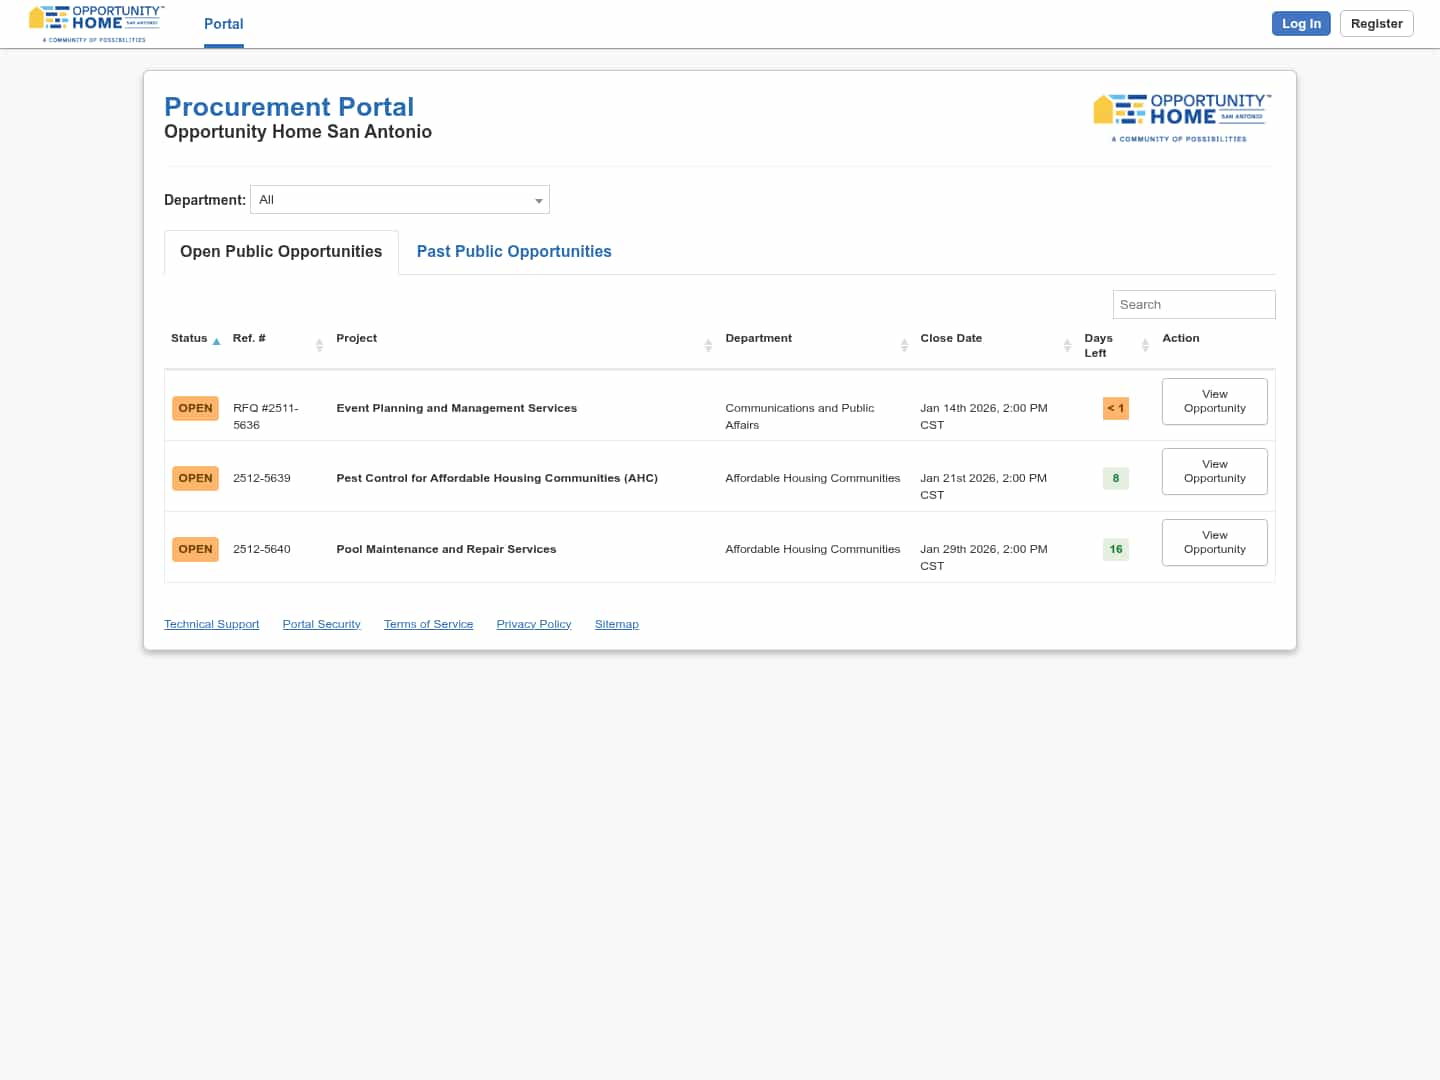Viewport: 1440px width, 1080px height.
Task: Select the Open Public Opportunities tab
Action: point(281,252)
